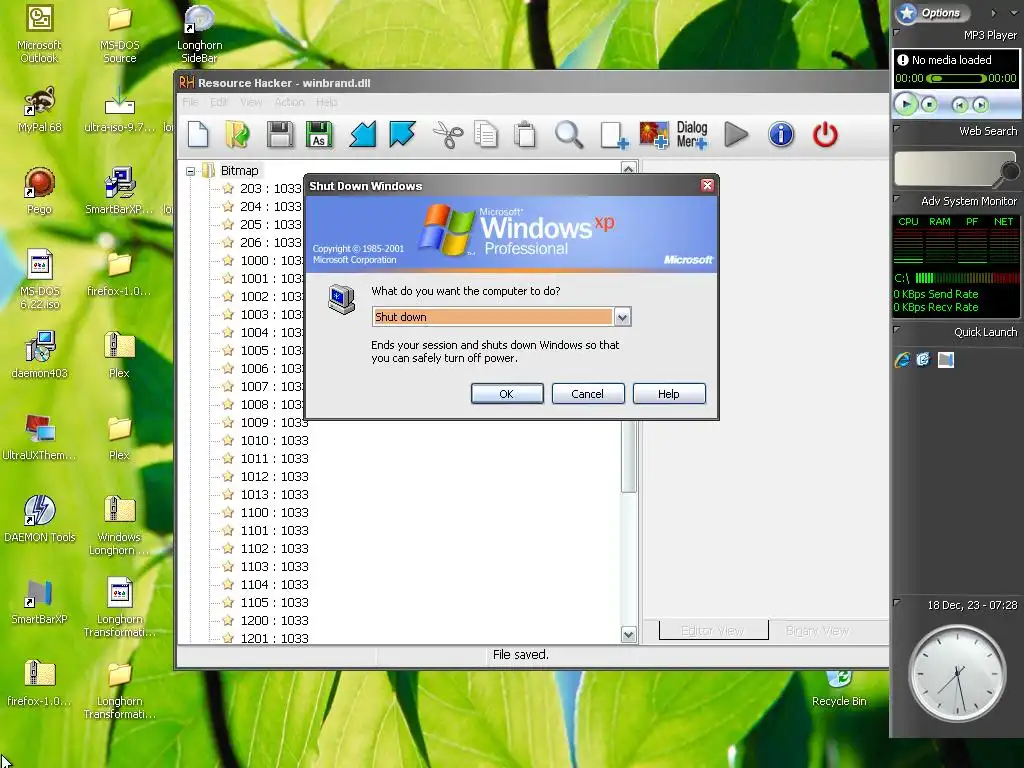Select the Longhorn SideBar desktop shortcut
This screenshot has height=768, width=1024.
coord(199,34)
